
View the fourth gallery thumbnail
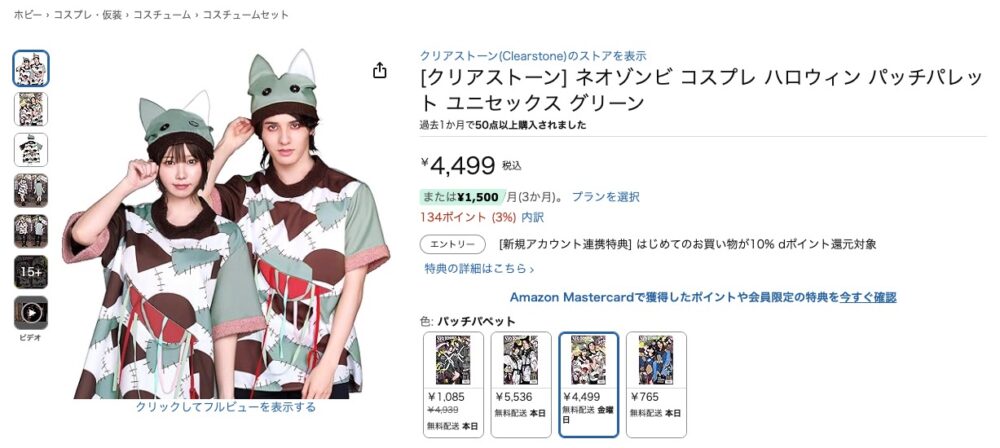pos(31,190)
